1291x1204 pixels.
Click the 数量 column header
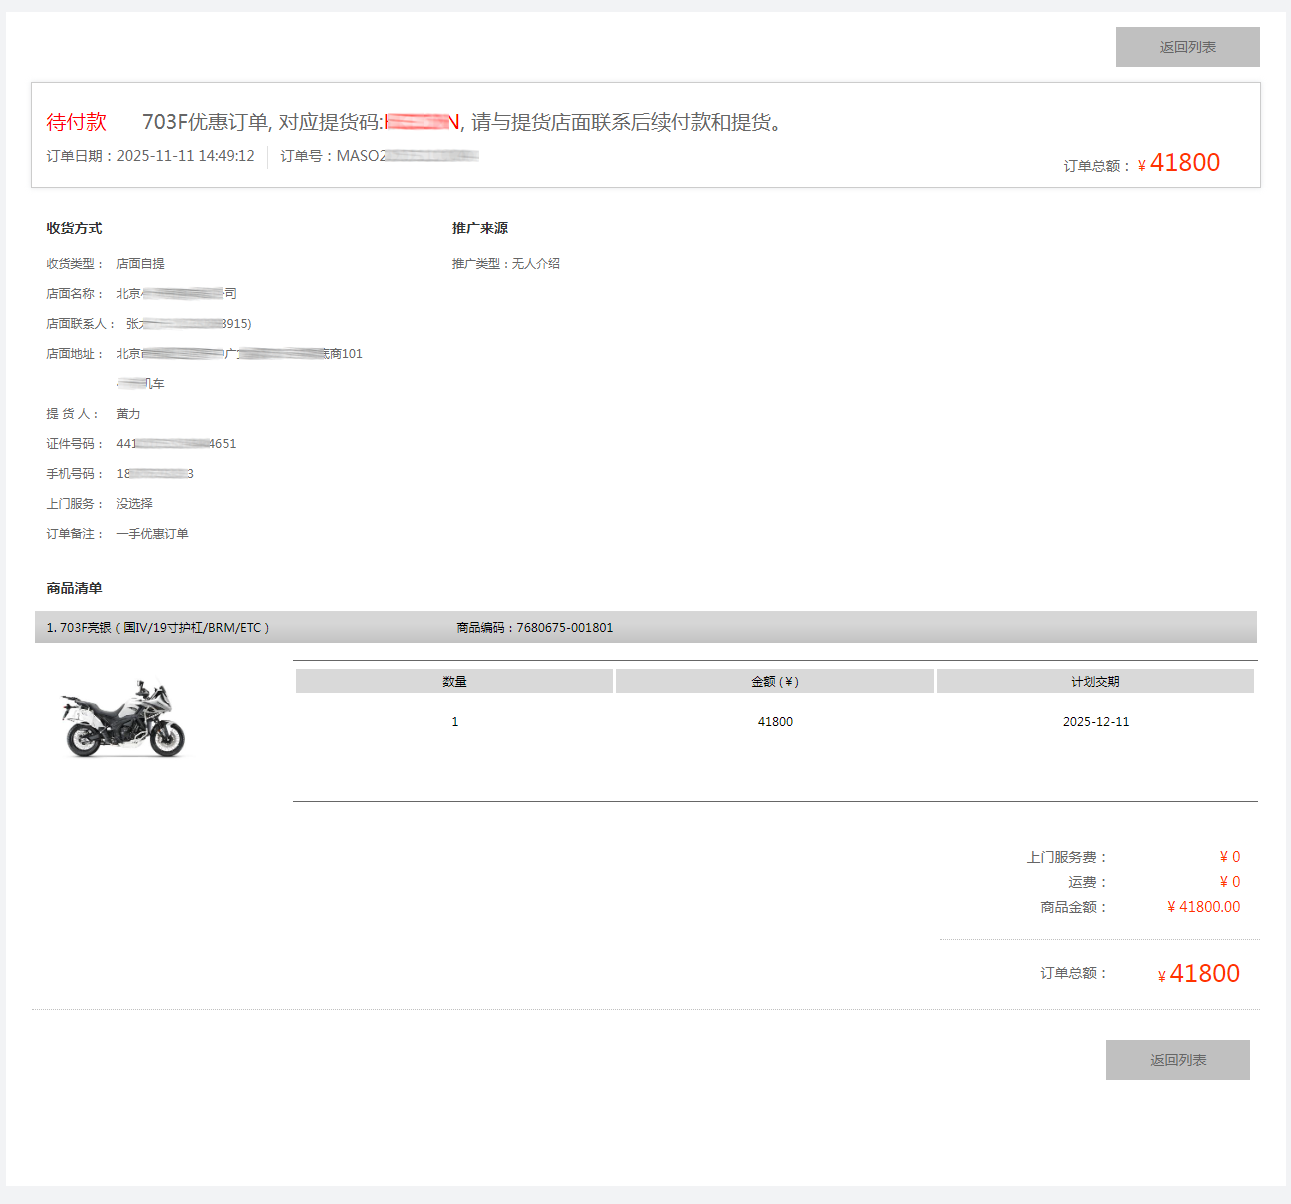coord(454,682)
